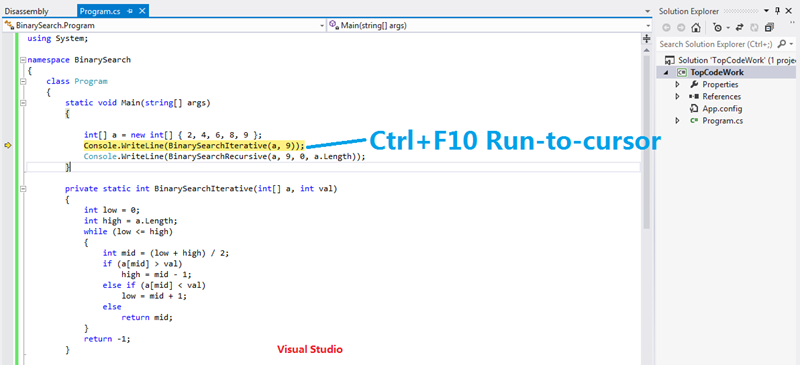
Task: Click the 'int high = a.Length;' line
Action: [131, 221]
